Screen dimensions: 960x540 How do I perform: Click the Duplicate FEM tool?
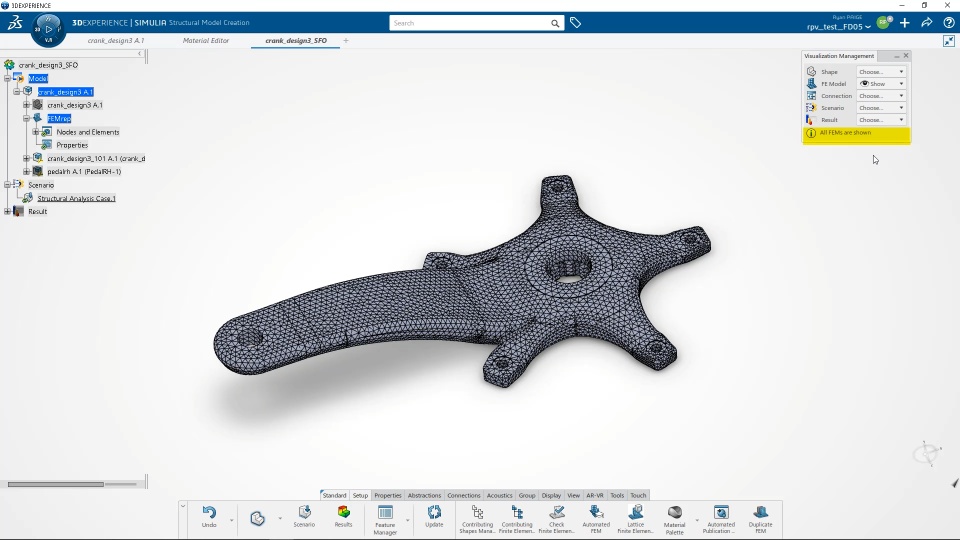point(760,512)
